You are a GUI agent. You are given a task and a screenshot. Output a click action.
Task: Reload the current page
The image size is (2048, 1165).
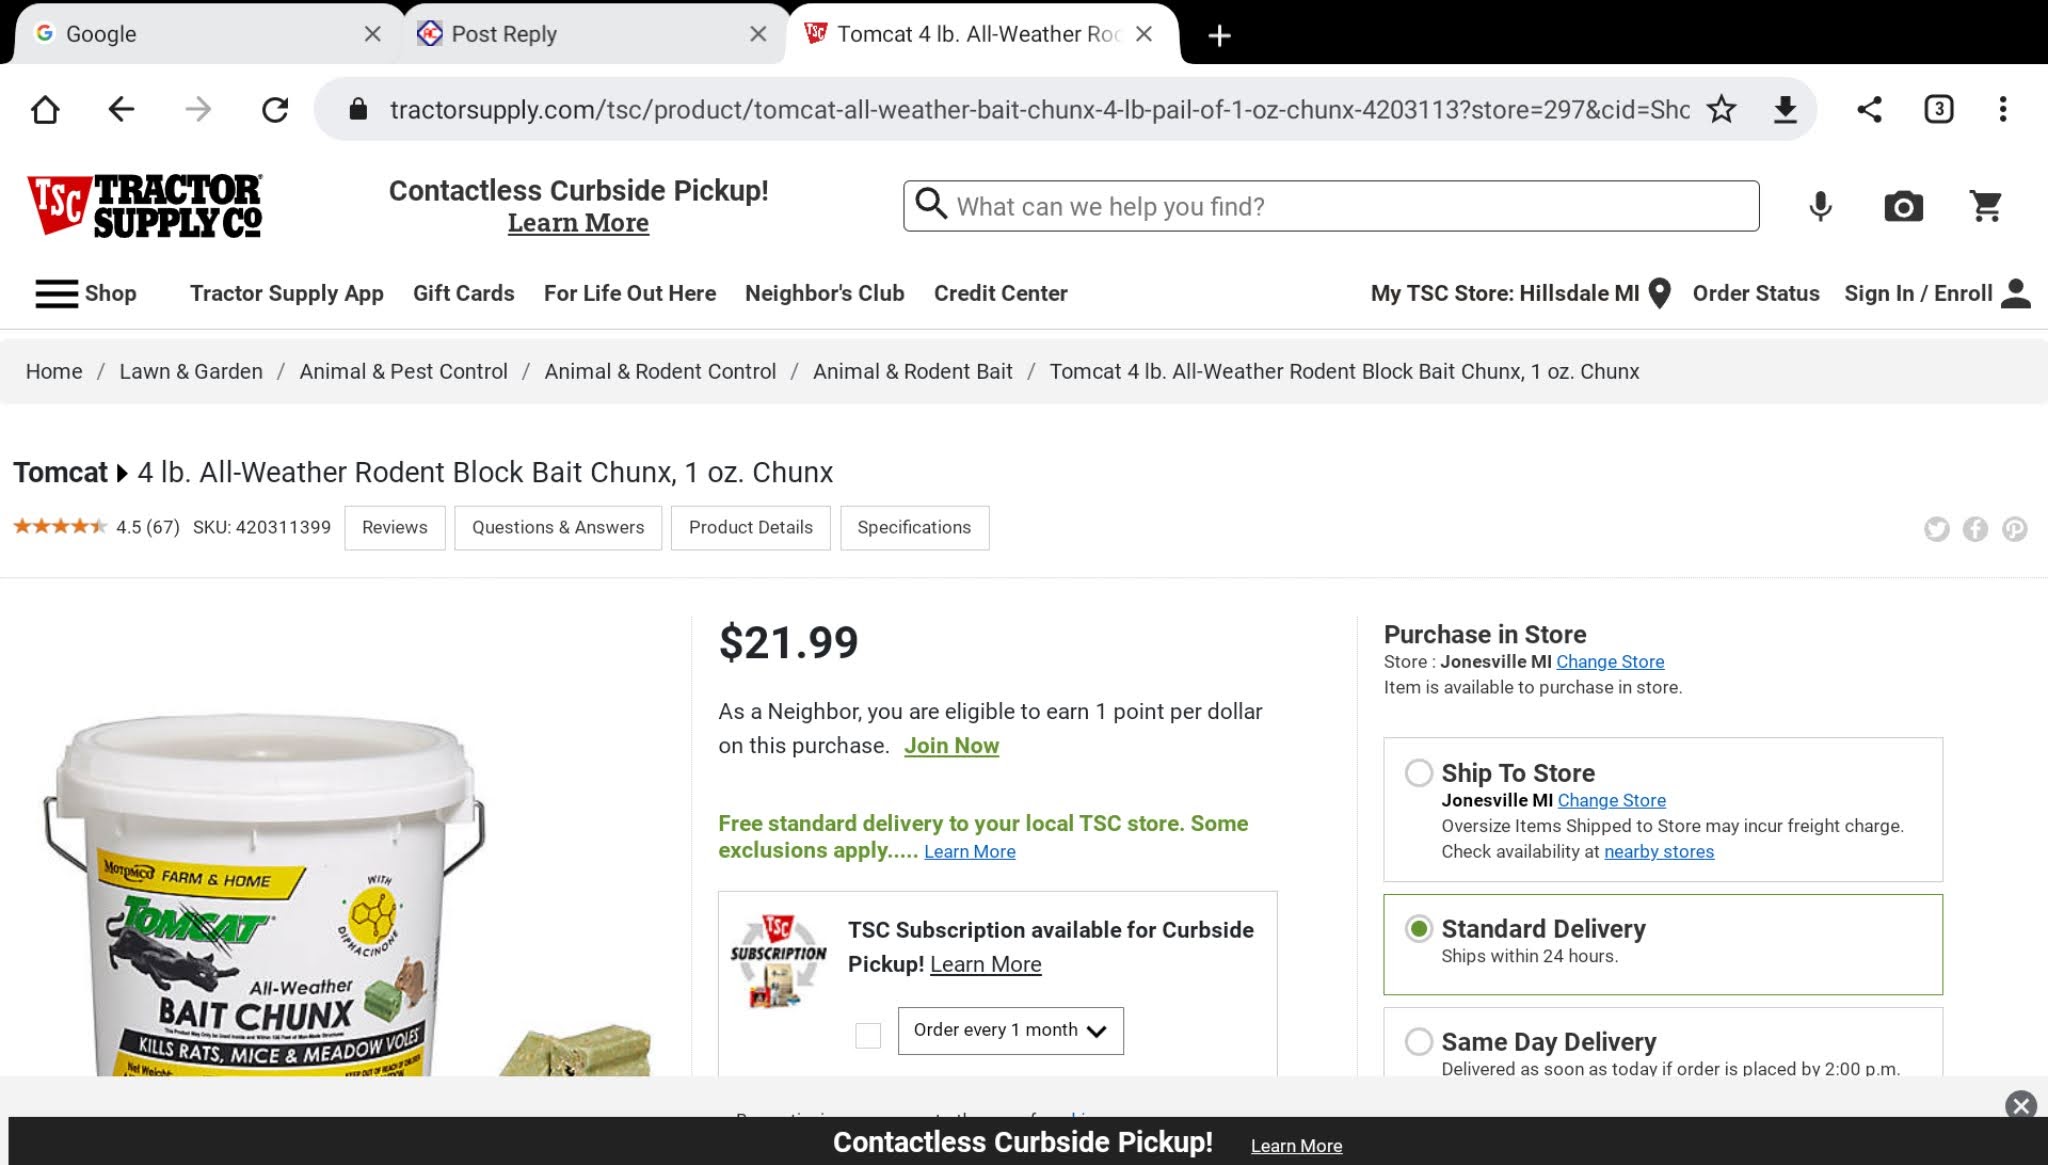pyautogui.click(x=275, y=109)
